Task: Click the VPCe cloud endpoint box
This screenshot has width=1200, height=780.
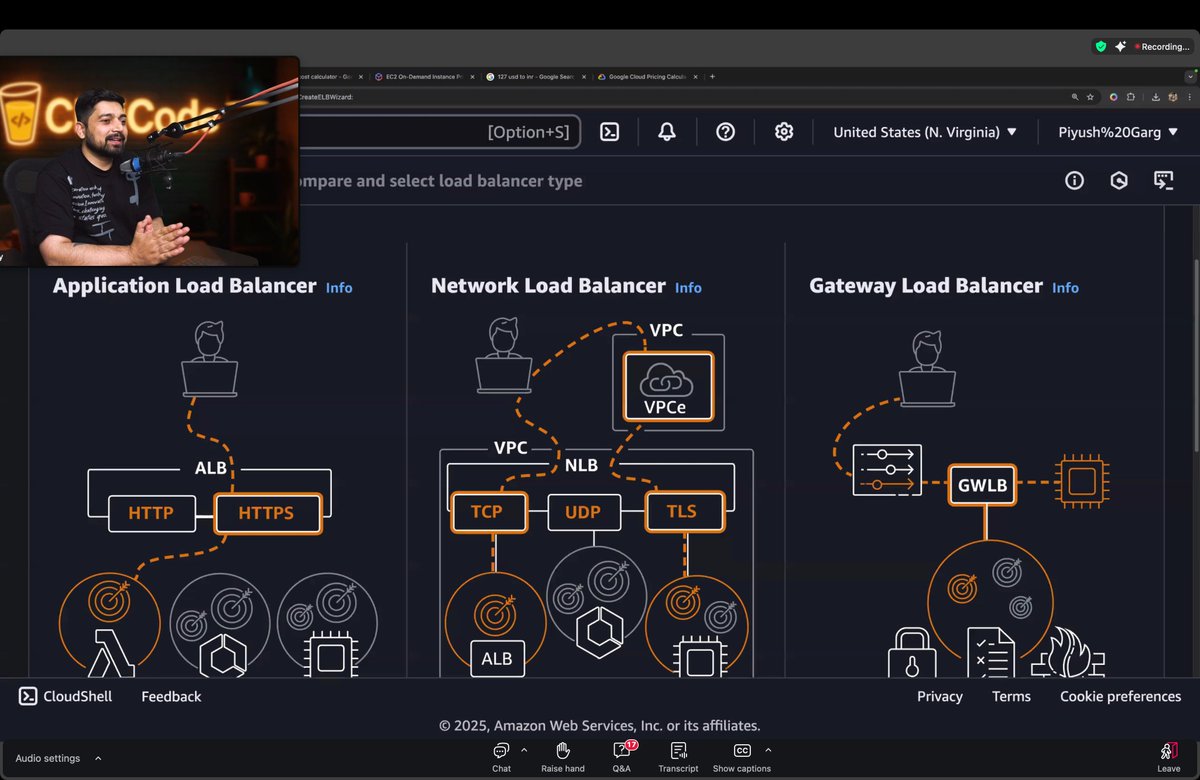Action: (668, 386)
